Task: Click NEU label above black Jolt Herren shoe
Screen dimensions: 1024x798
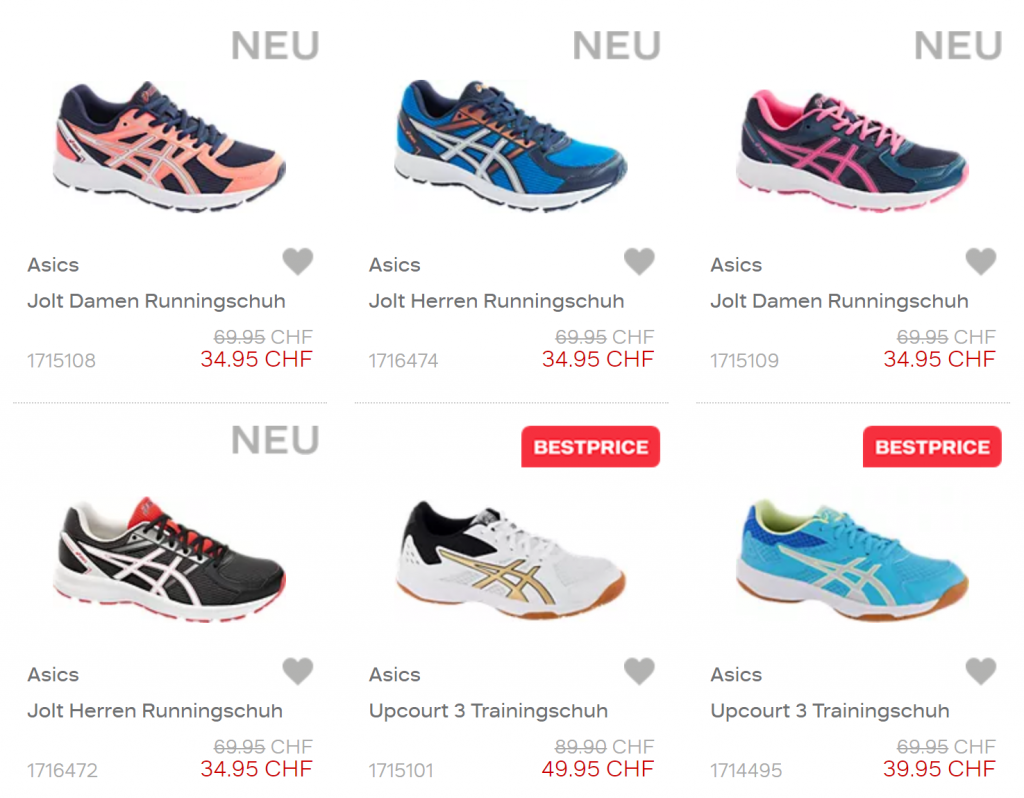Action: [x=275, y=440]
